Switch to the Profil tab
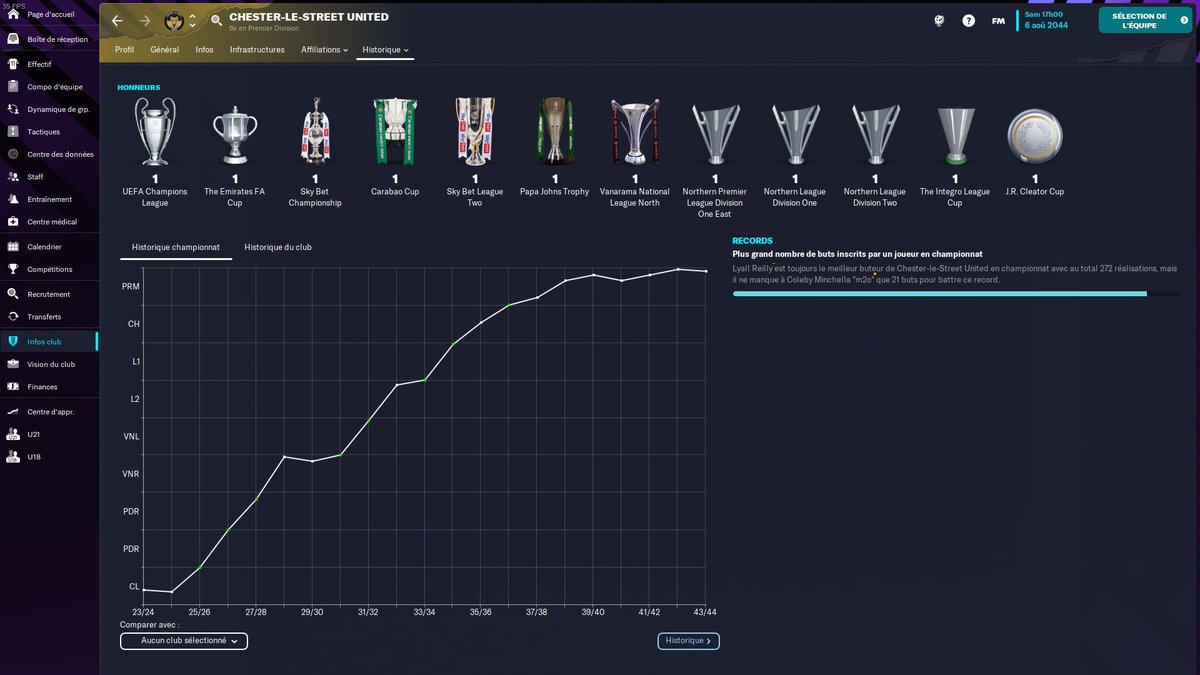The width and height of the screenshot is (1200, 675). [x=125, y=49]
